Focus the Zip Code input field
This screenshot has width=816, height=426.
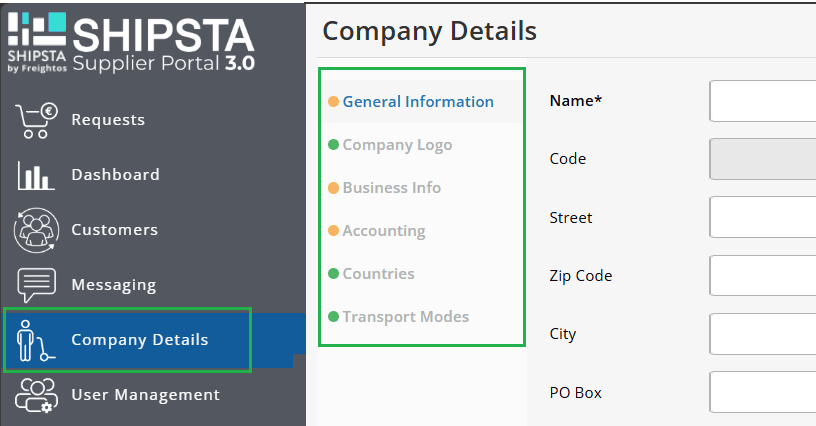(x=762, y=276)
